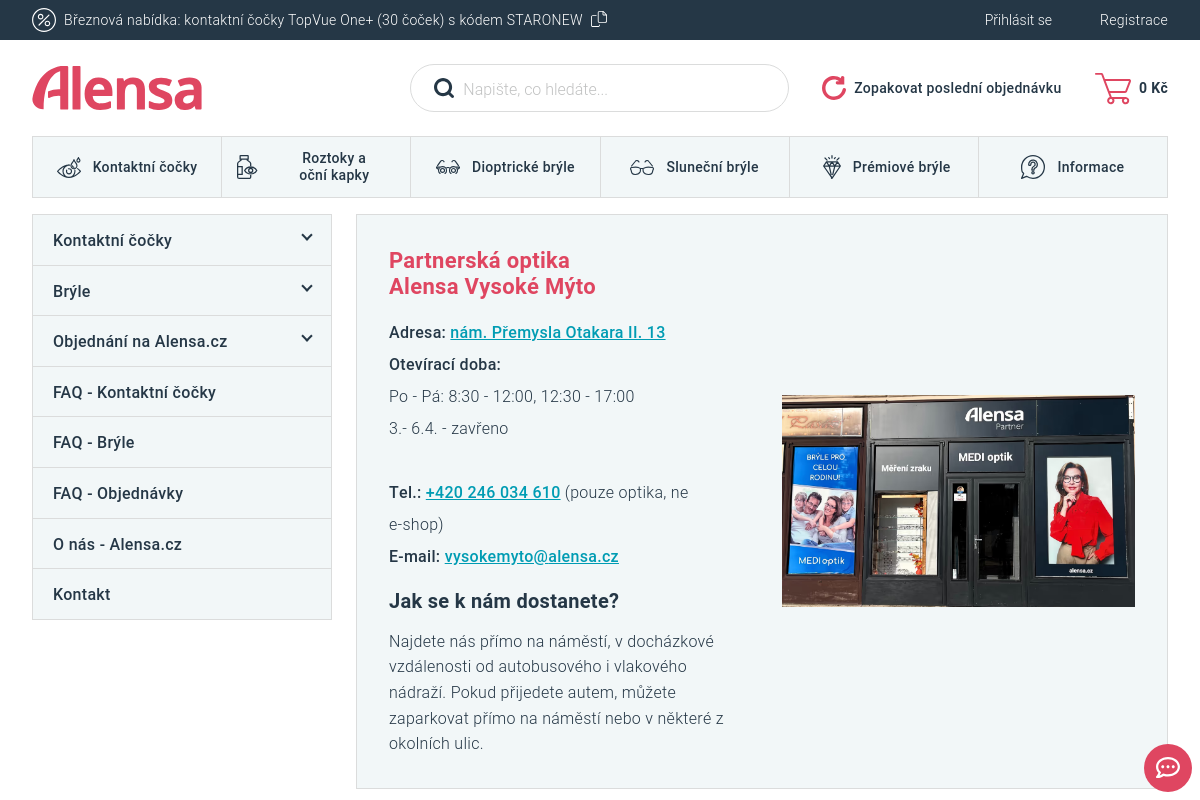Click the Přihlásit se link
The height and width of the screenshot is (800, 1200).
[x=1018, y=20]
